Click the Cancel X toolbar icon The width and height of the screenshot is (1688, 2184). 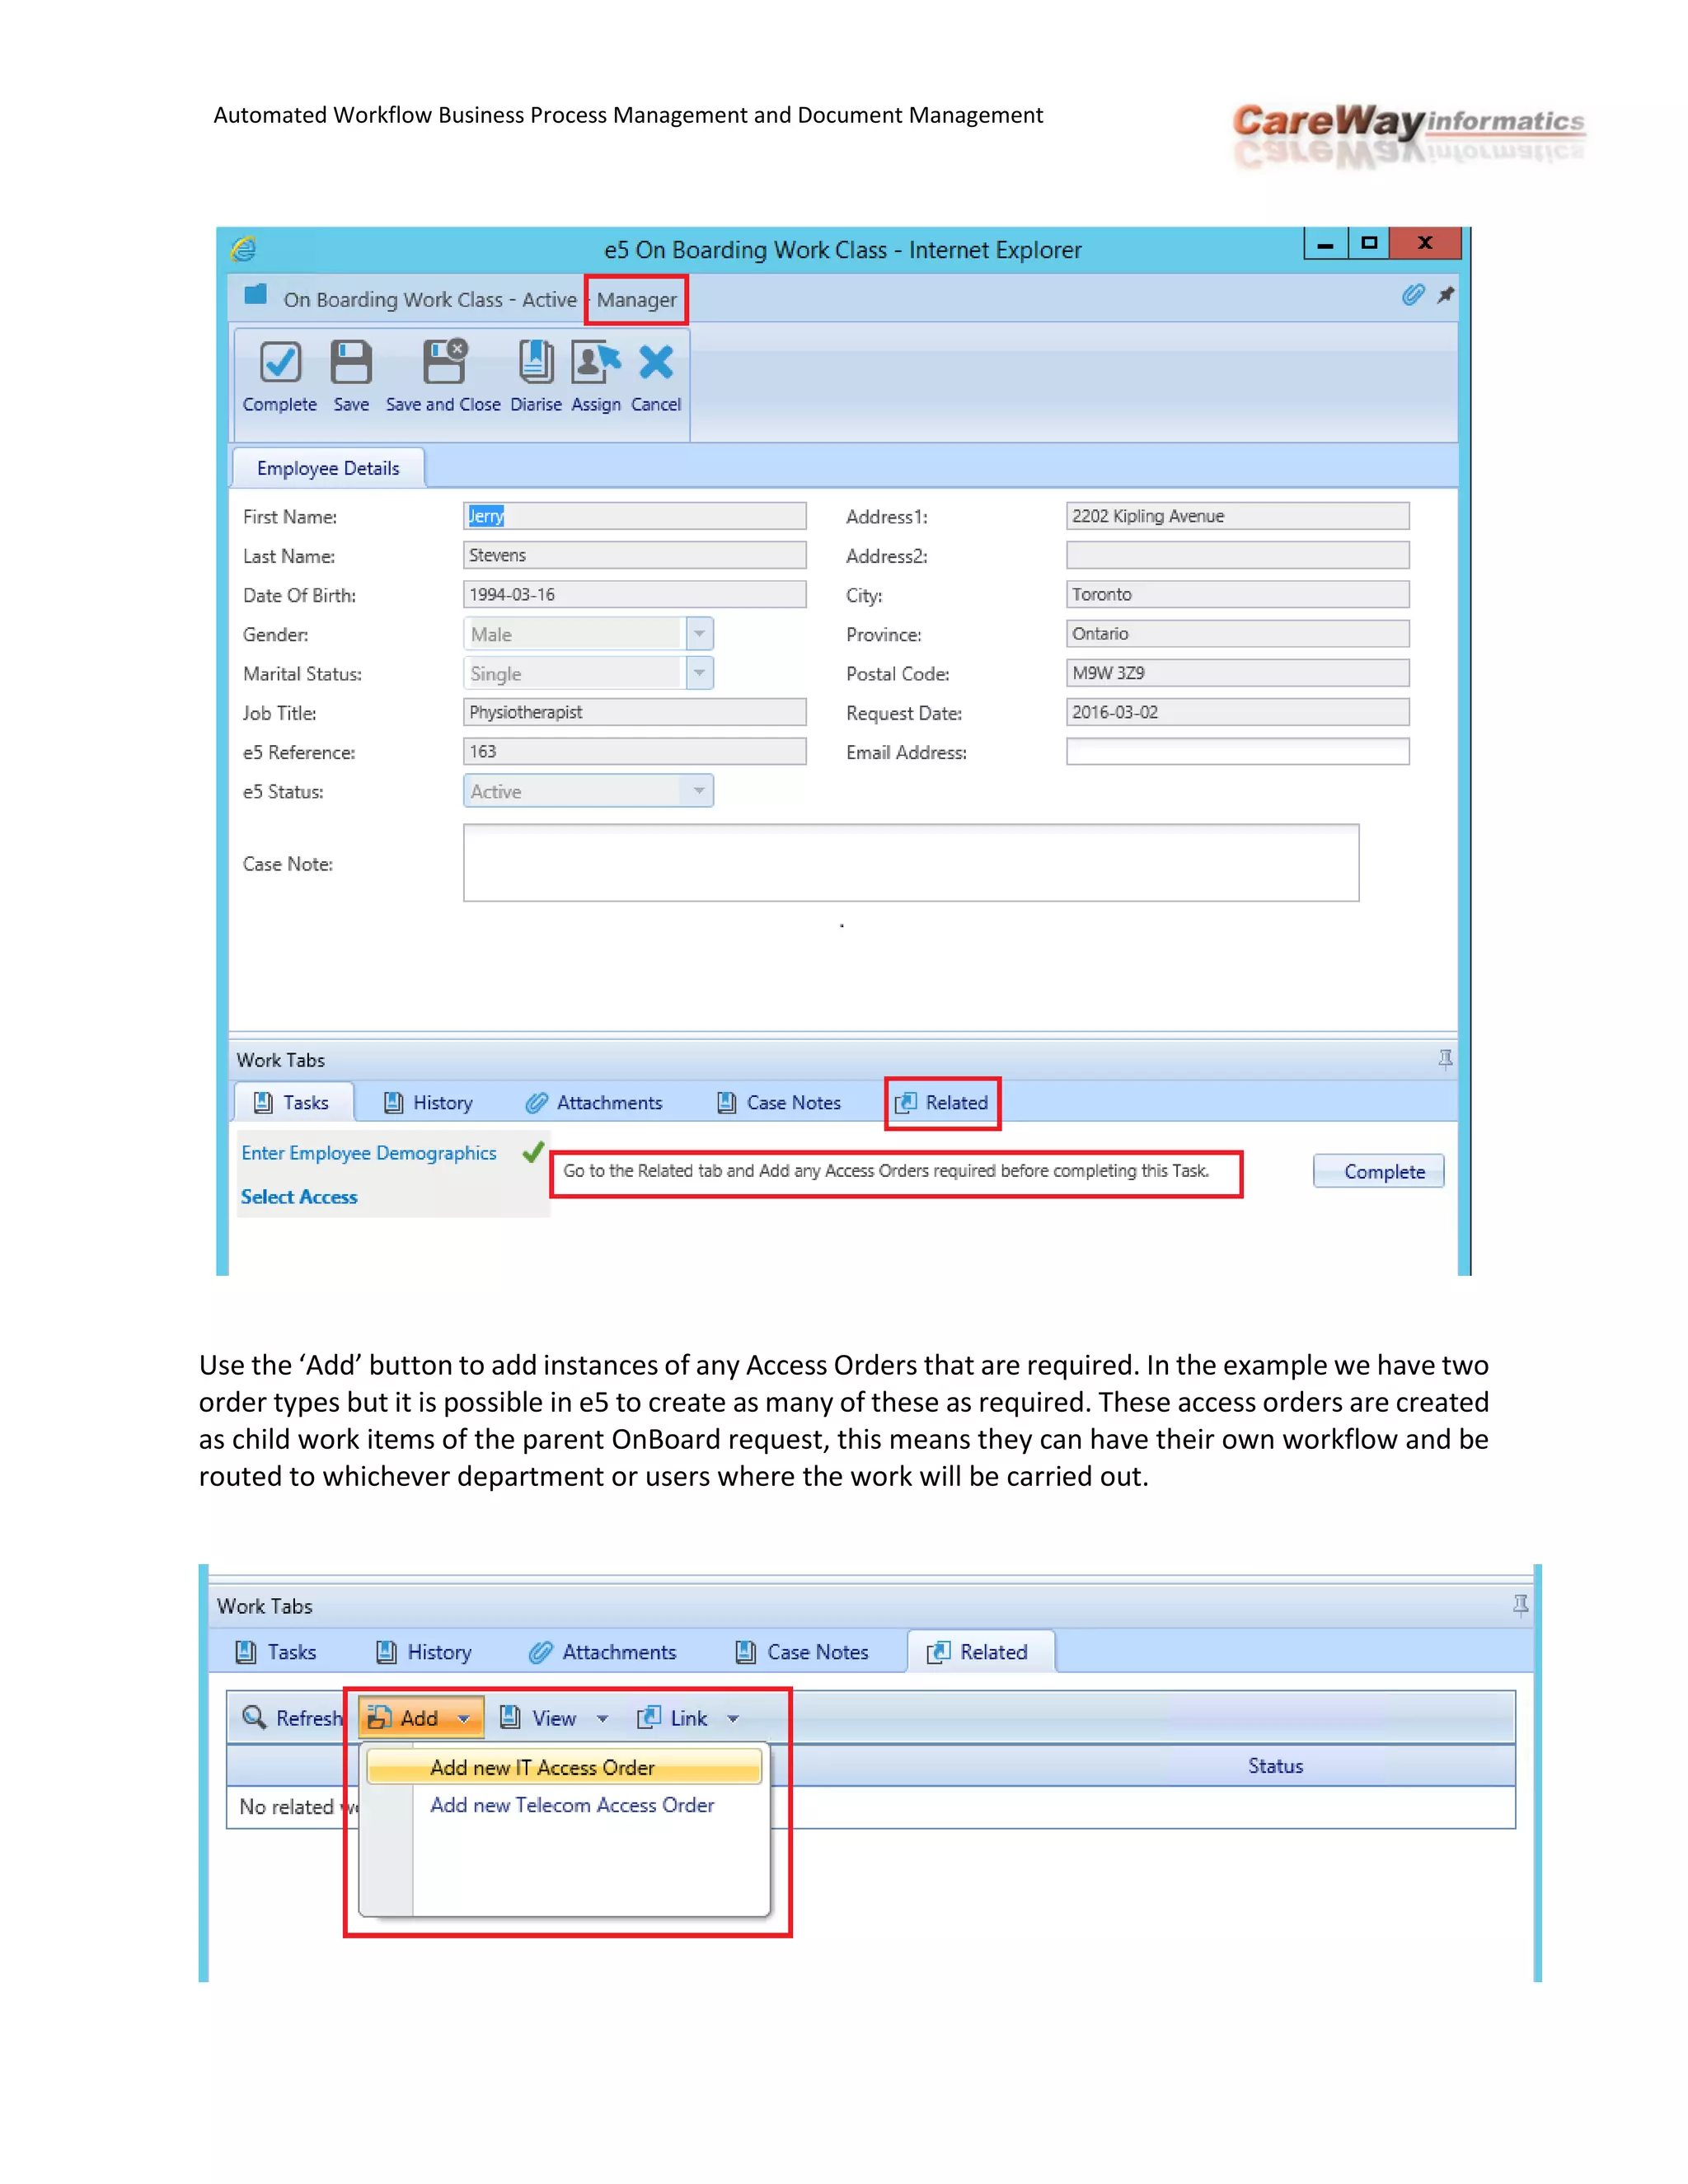656,362
